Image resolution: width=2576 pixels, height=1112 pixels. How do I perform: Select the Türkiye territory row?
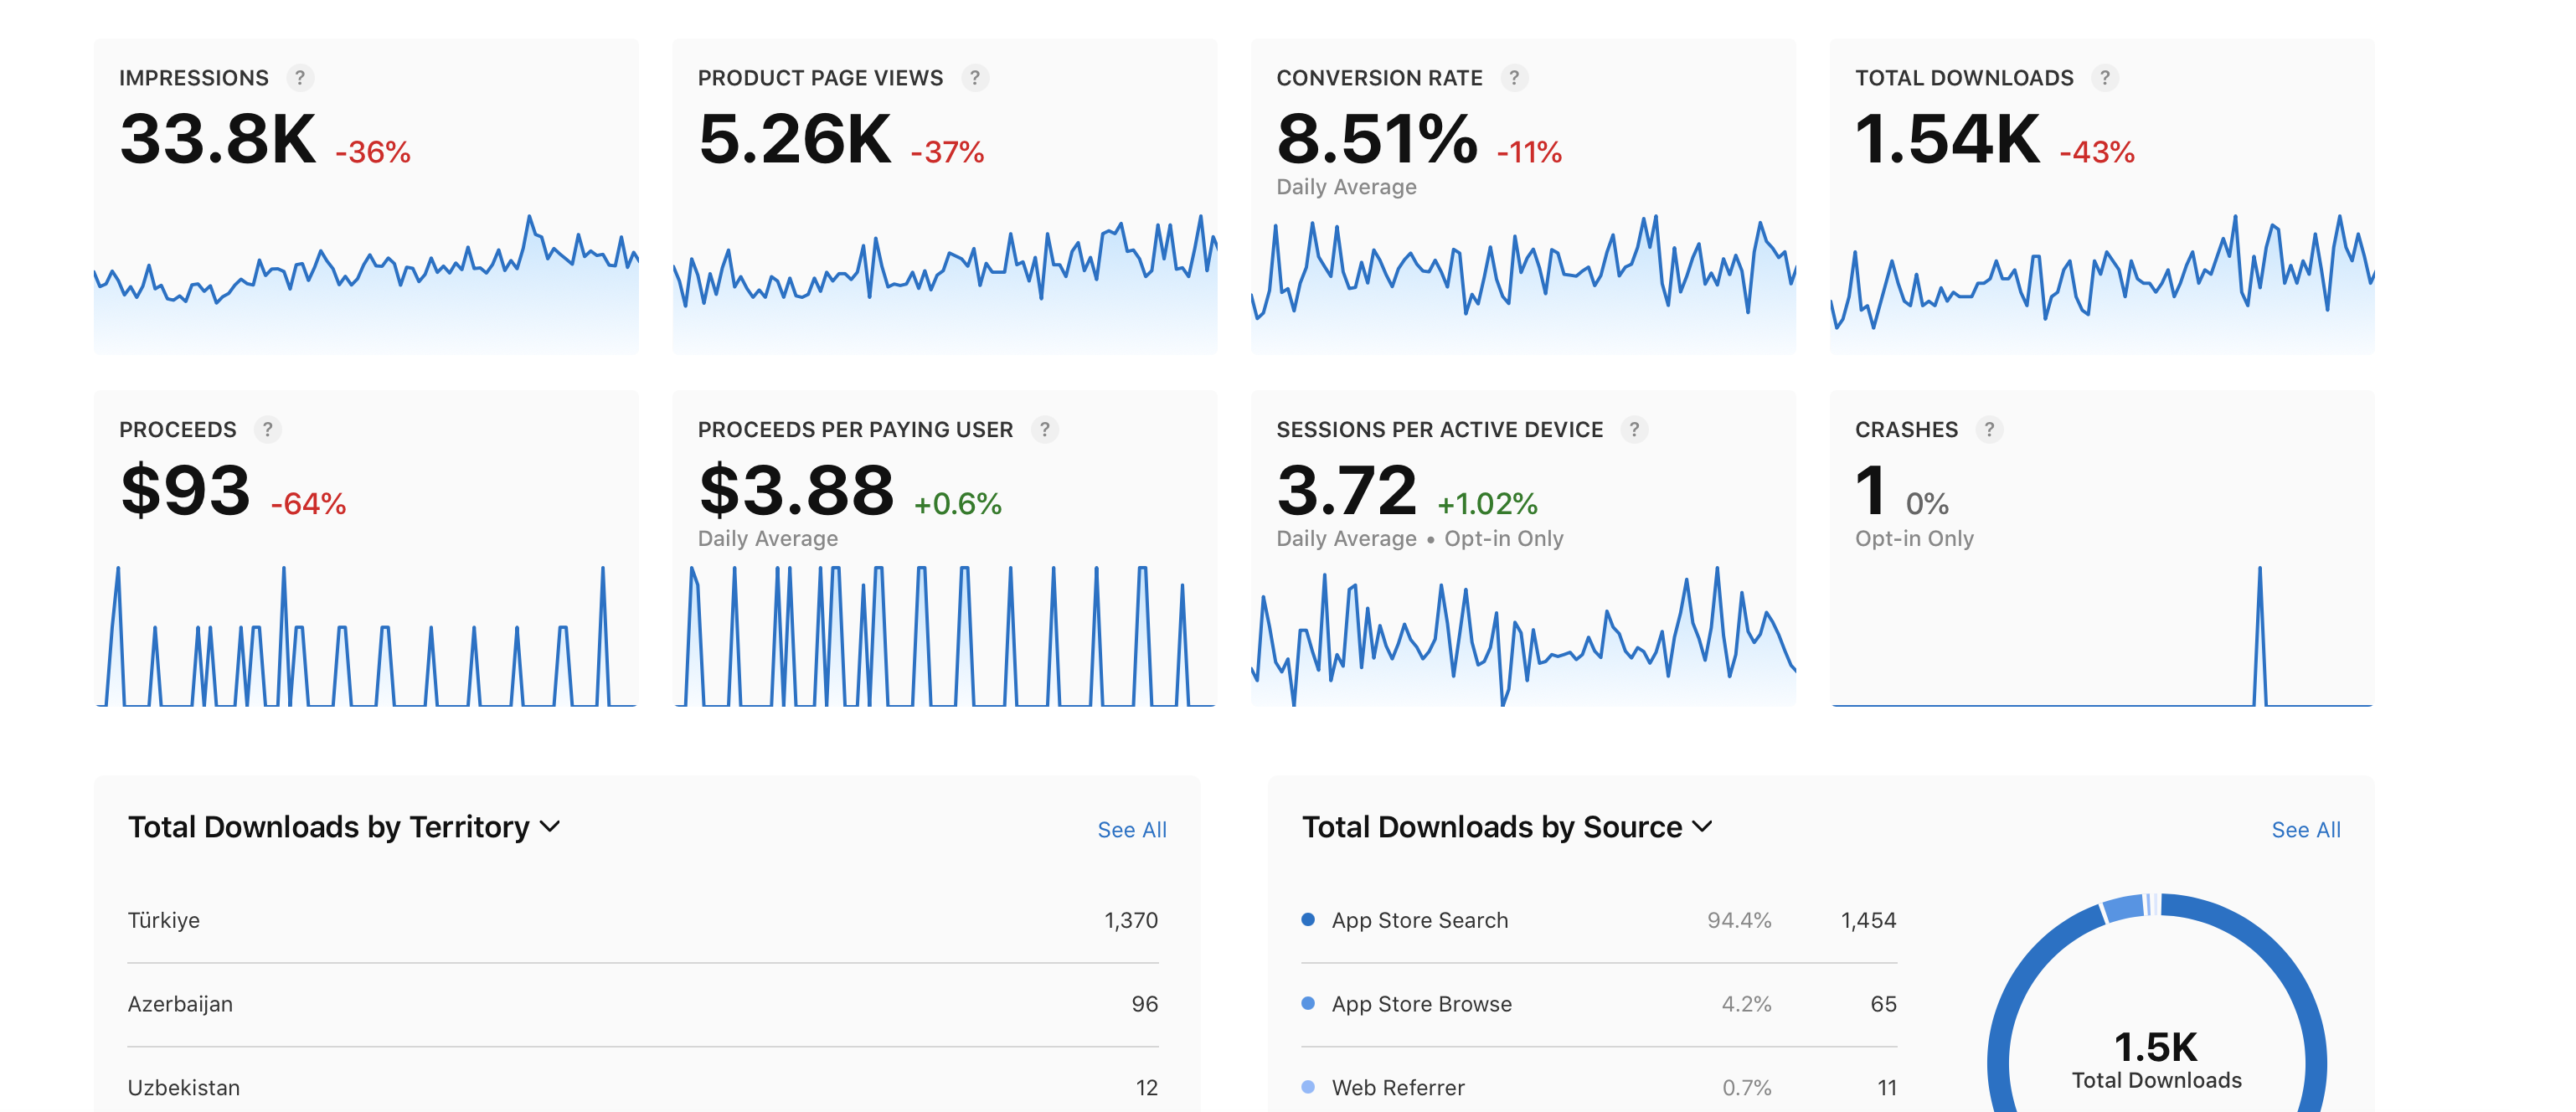[643, 921]
